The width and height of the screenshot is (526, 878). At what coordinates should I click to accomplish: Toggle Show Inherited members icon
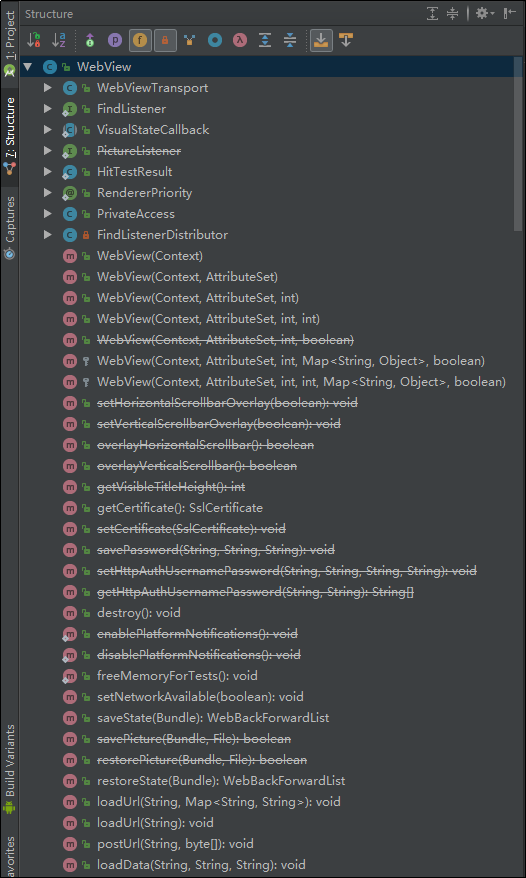click(90, 40)
